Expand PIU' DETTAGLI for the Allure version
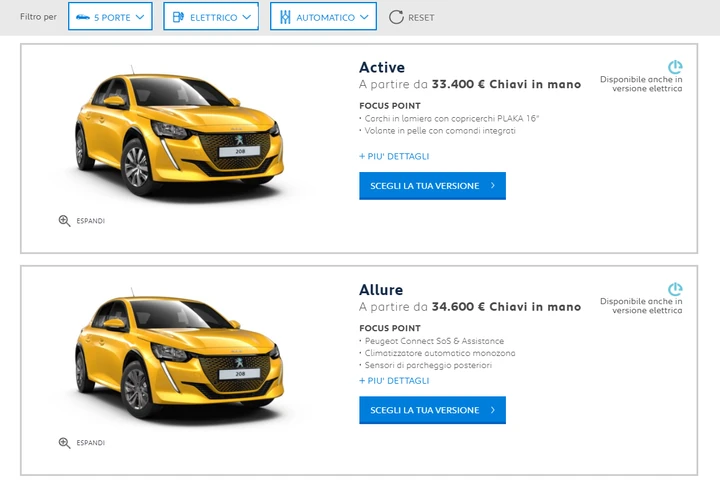Screen dimensions: 720x487 [394, 381]
